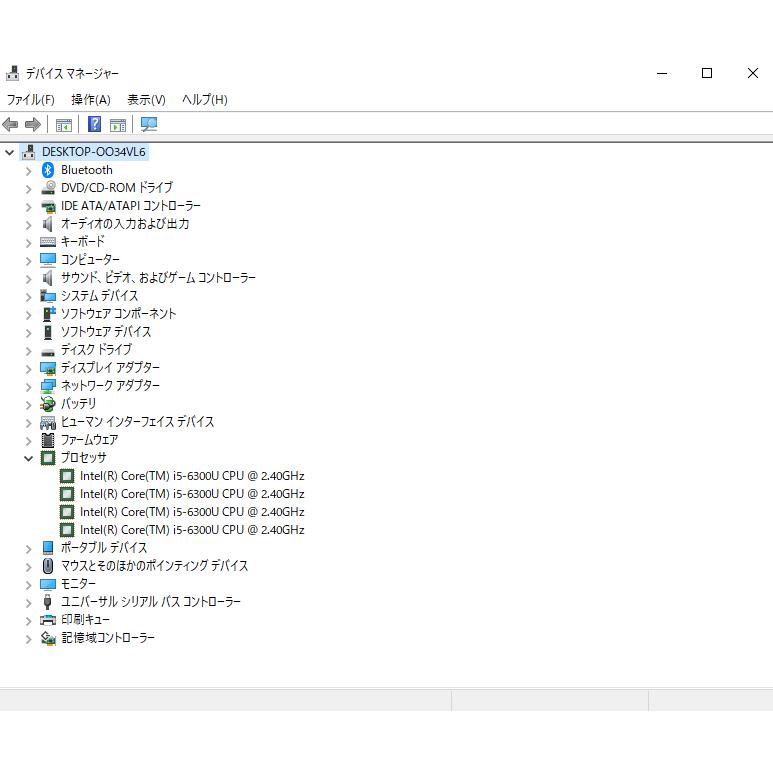The height and width of the screenshot is (773, 773).
Task: Expand the Bluetooth category
Action: (29, 171)
